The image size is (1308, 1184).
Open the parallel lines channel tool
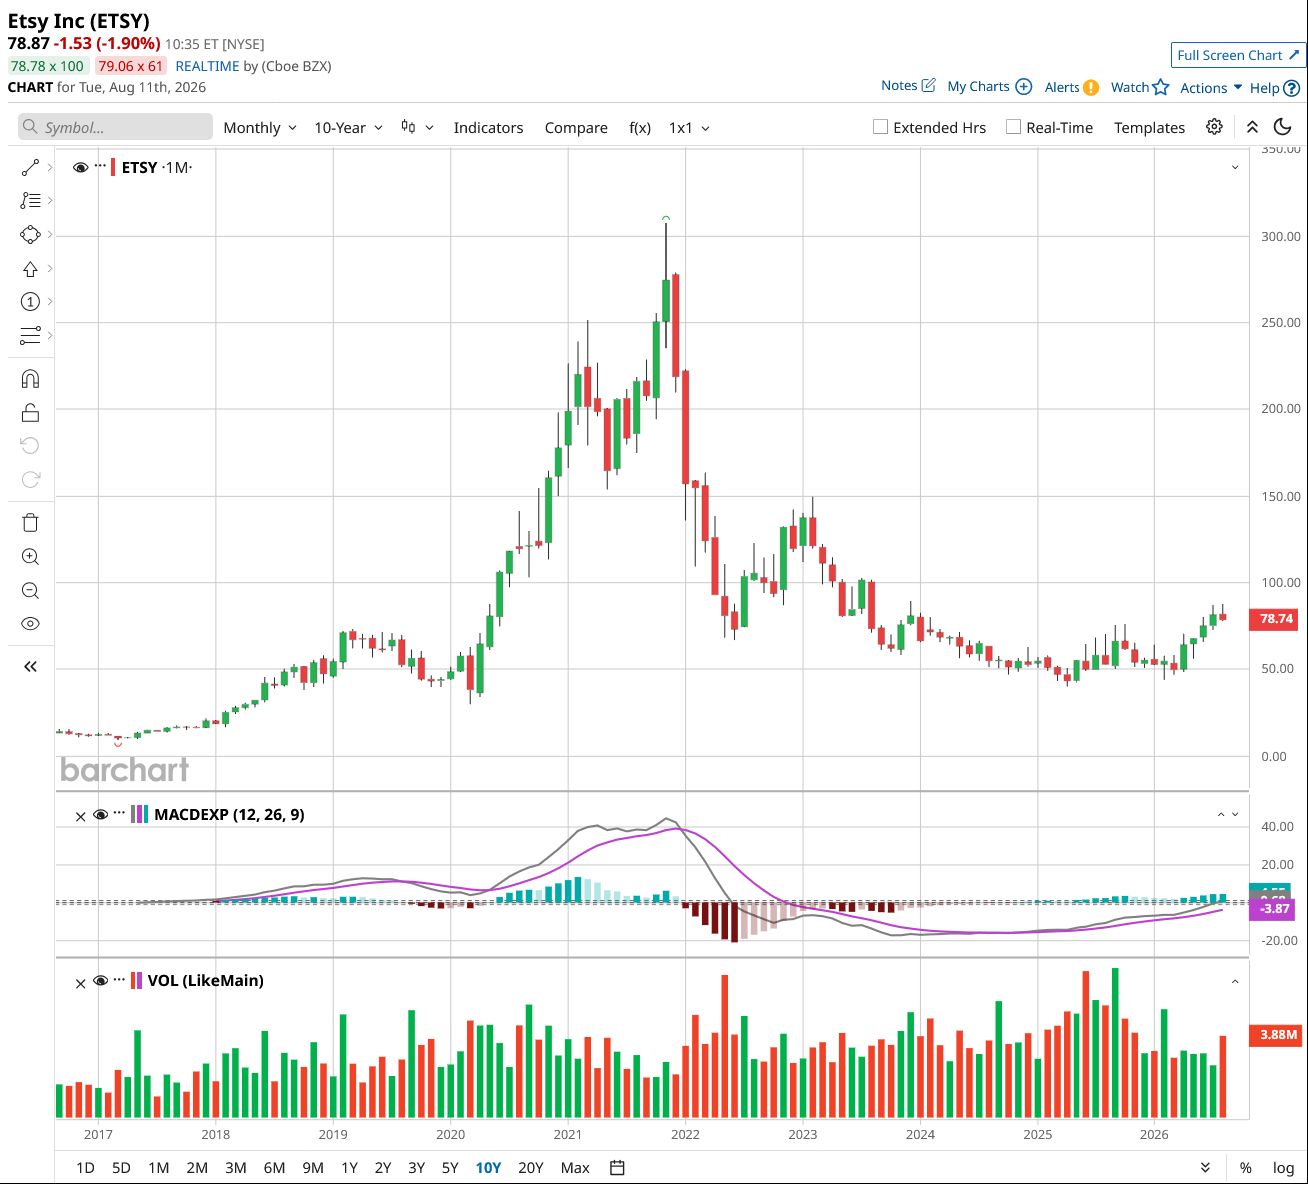[x=30, y=335]
